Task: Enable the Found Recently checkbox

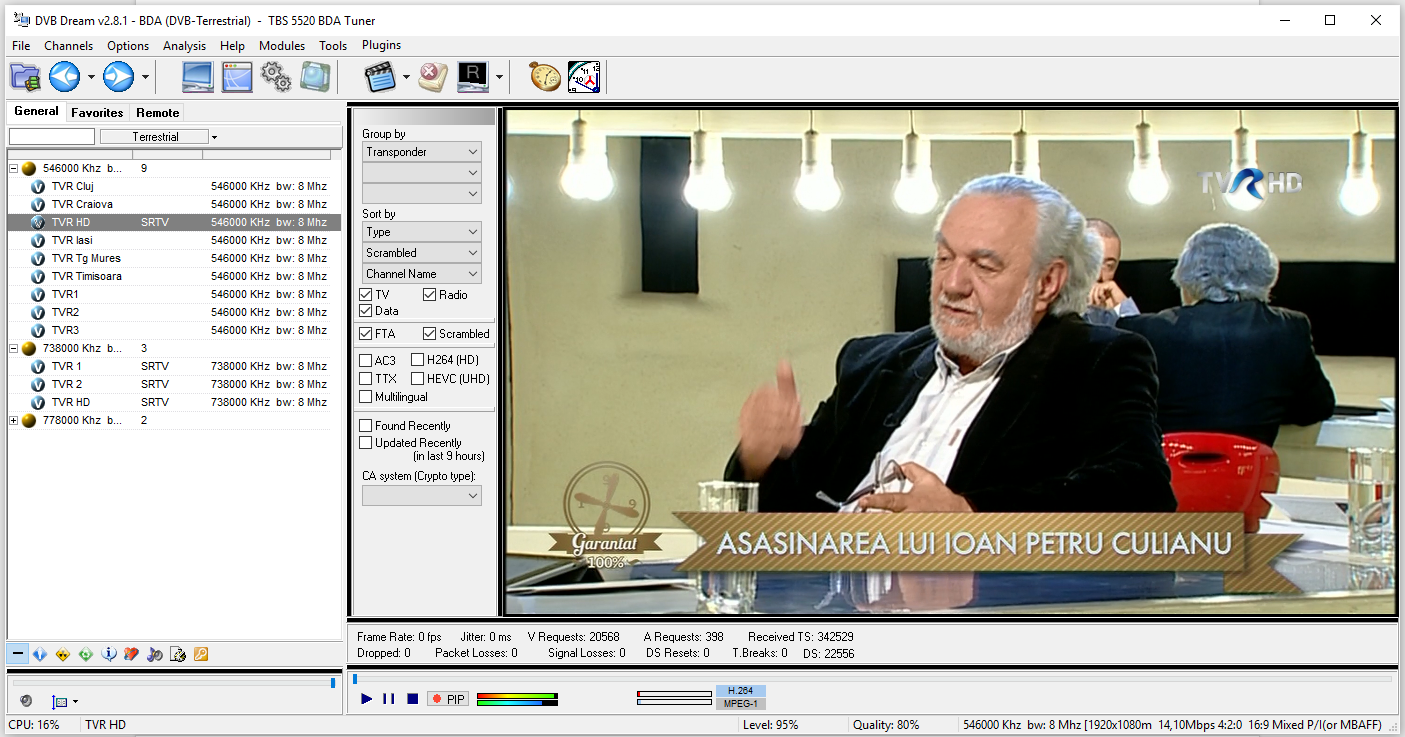Action: 366,426
